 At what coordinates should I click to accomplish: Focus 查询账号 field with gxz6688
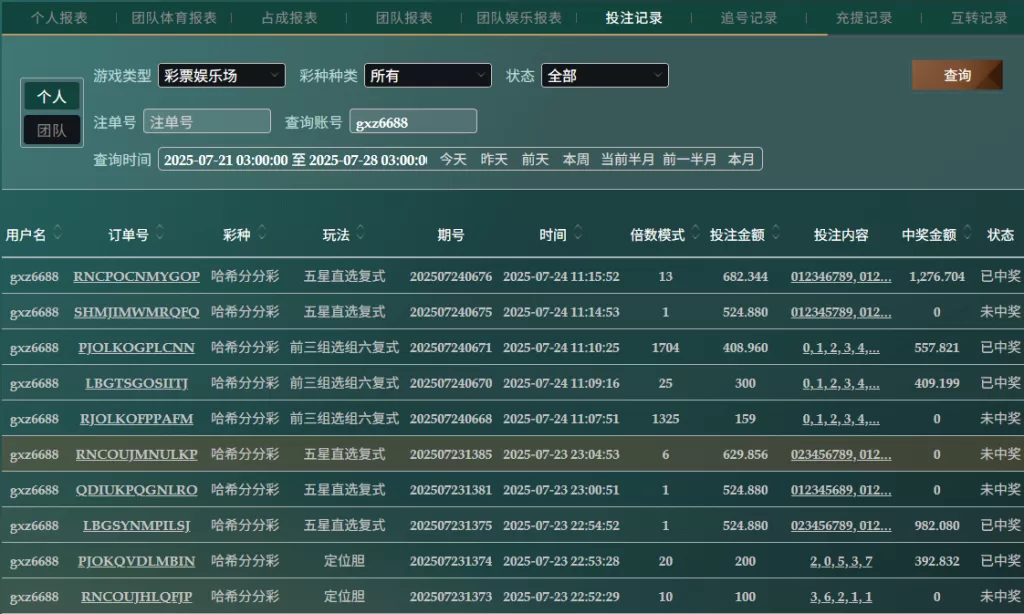tap(413, 121)
